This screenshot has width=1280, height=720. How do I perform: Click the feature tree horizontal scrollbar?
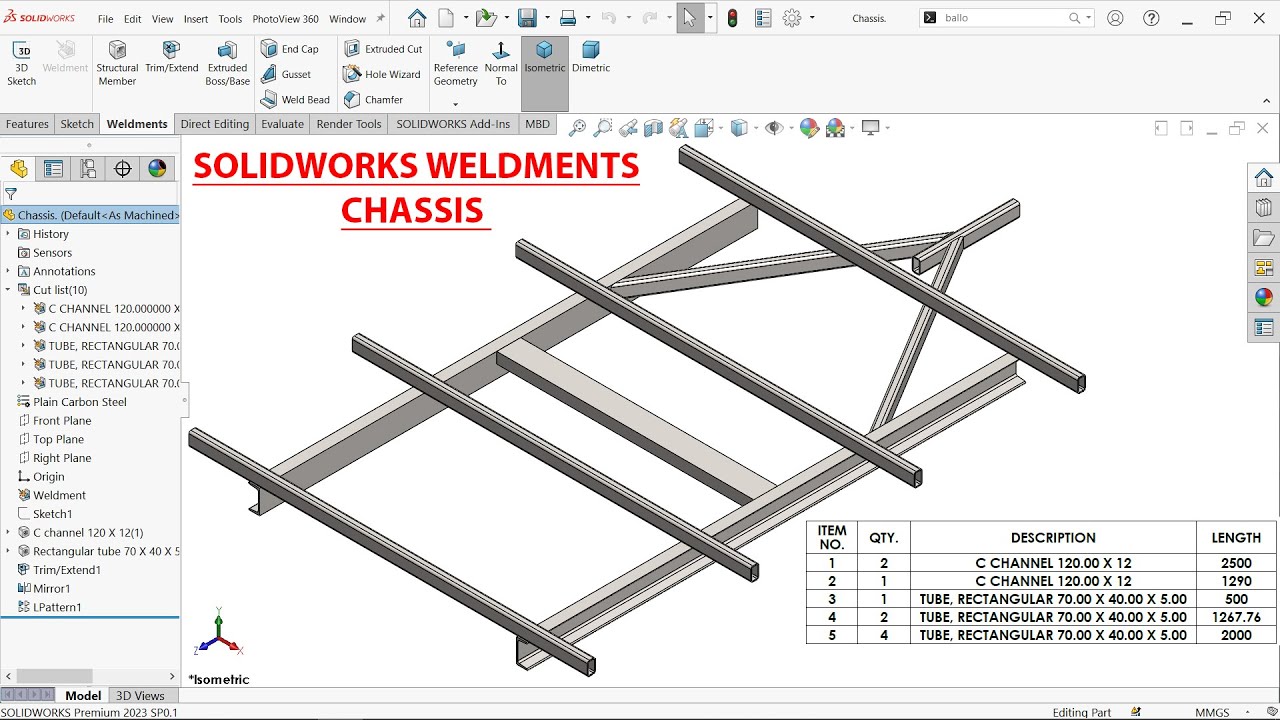[54, 676]
